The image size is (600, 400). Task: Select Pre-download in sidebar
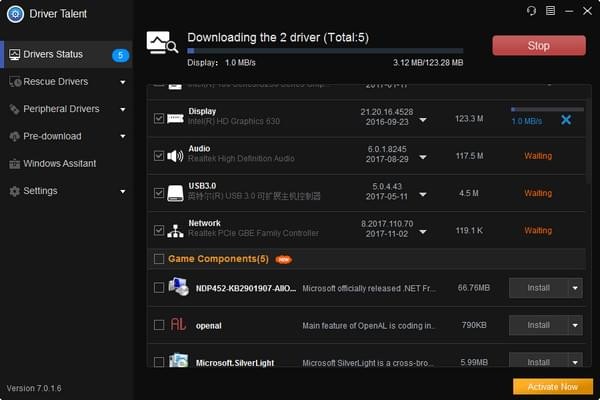coord(66,136)
